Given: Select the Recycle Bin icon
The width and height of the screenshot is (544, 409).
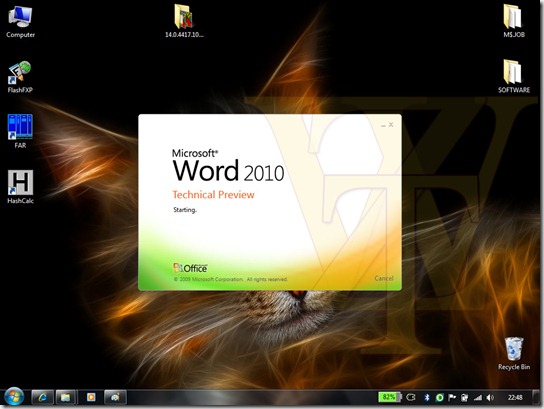Looking at the screenshot, I should [514, 353].
